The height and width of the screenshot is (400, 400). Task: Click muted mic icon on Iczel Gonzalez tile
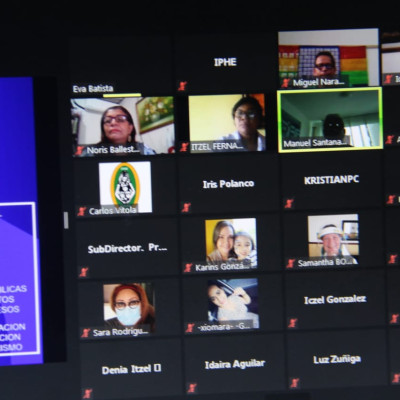293,323
